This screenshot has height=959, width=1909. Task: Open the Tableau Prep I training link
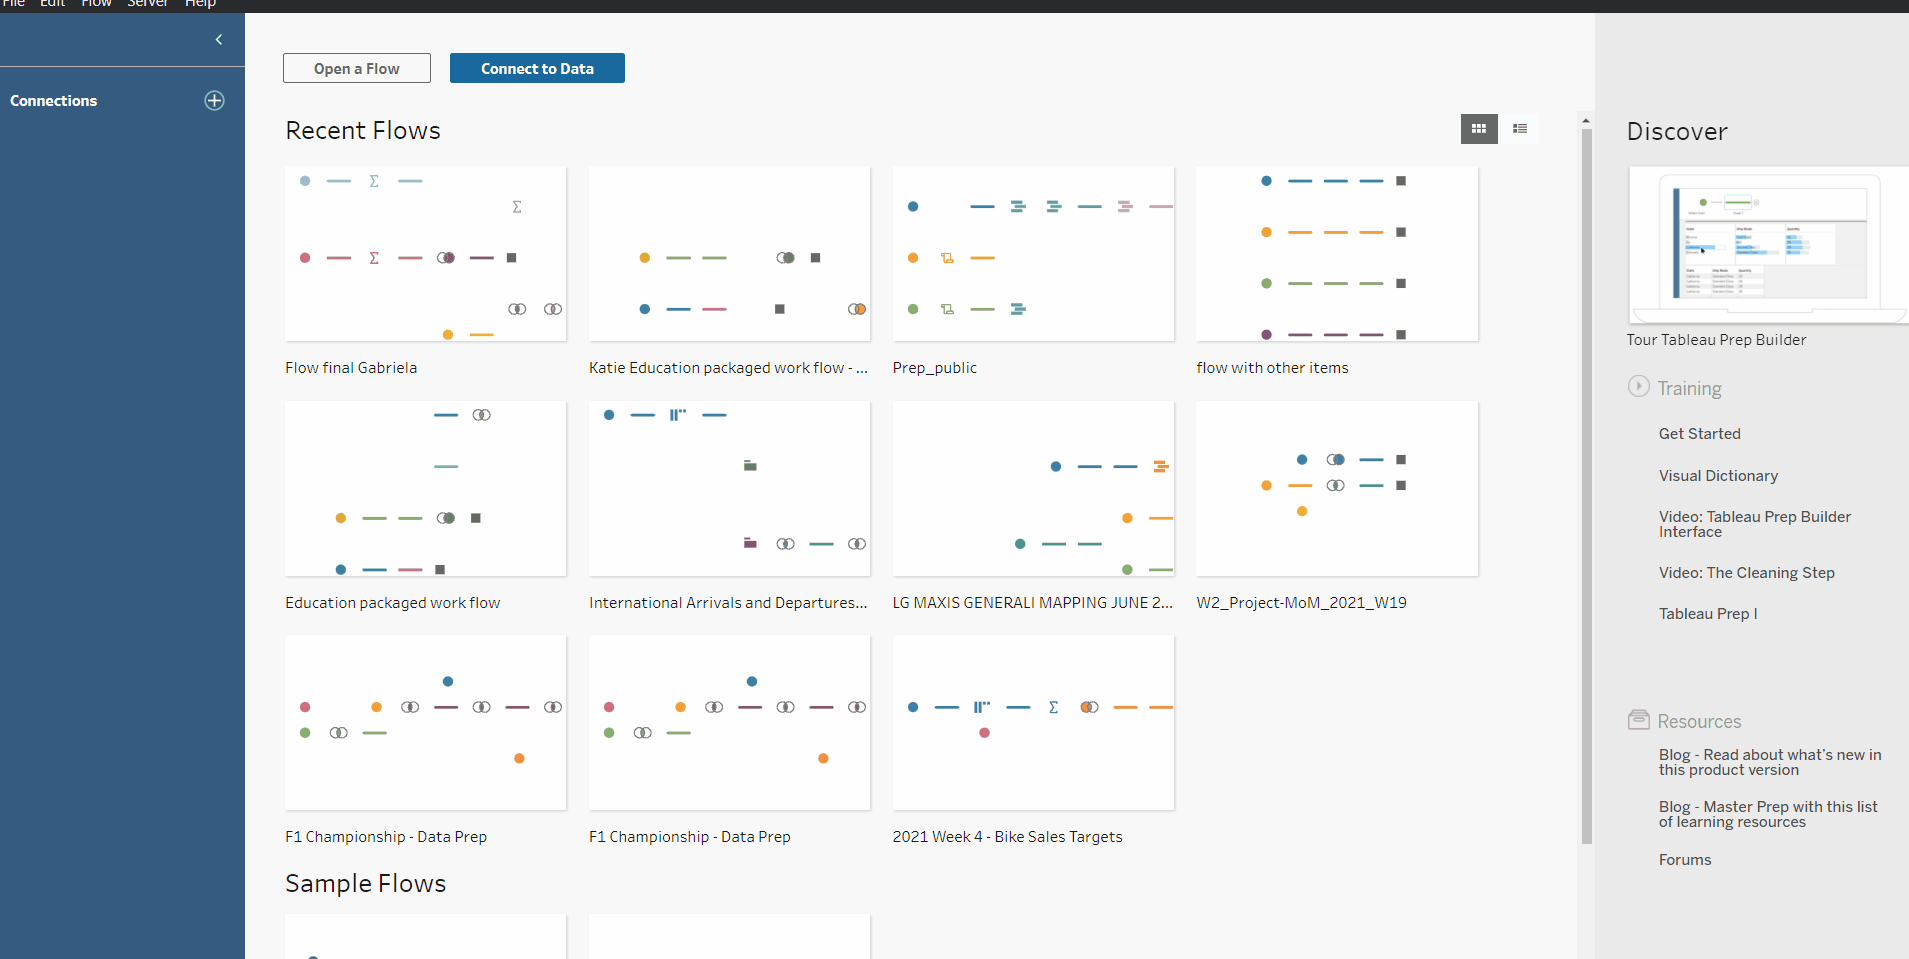tap(1708, 614)
